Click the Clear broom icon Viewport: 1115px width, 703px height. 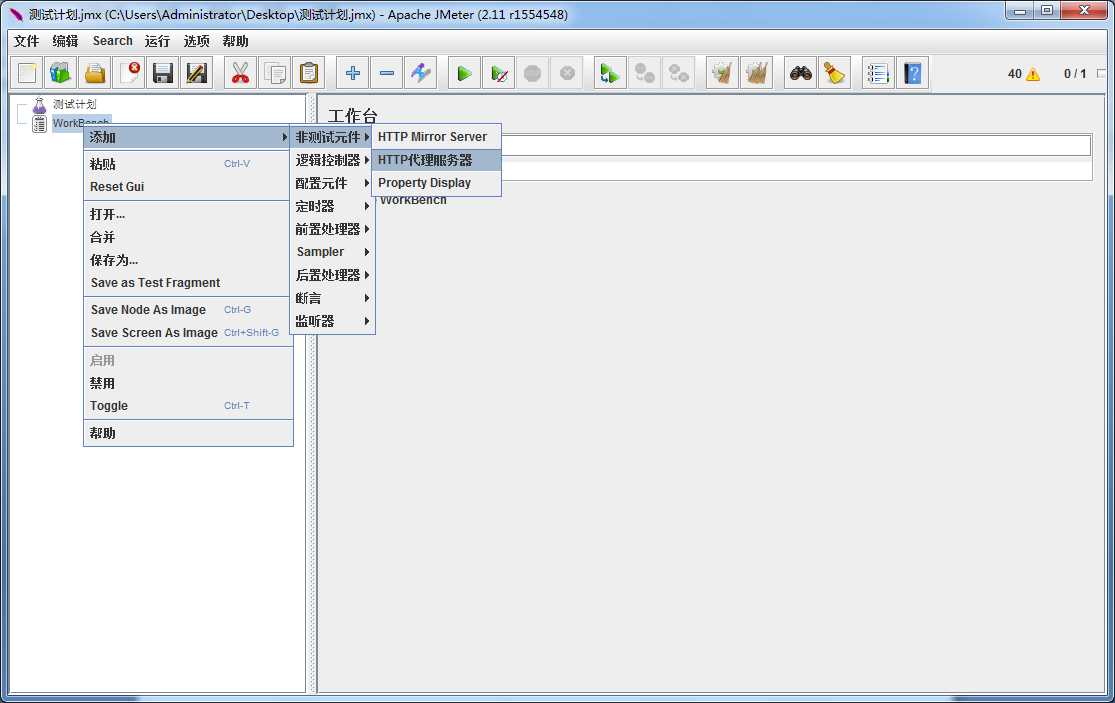point(722,73)
